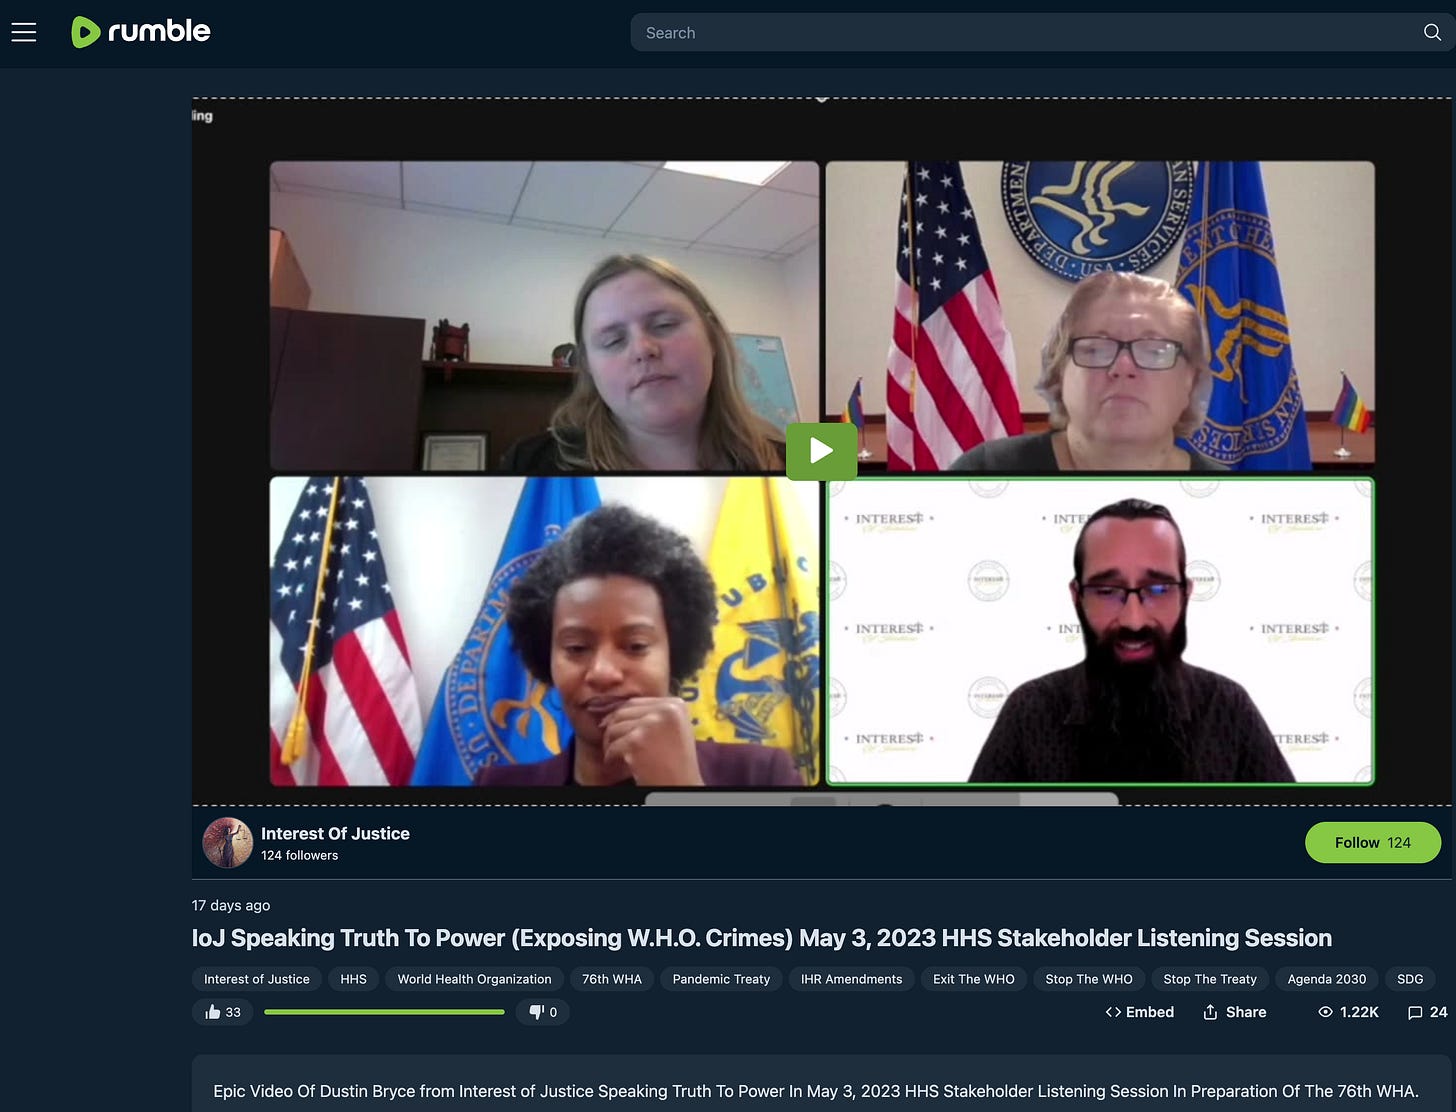The height and width of the screenshot is (1112, 1456).
Task: Open the Embed option
Action: click(1139, 1012)
